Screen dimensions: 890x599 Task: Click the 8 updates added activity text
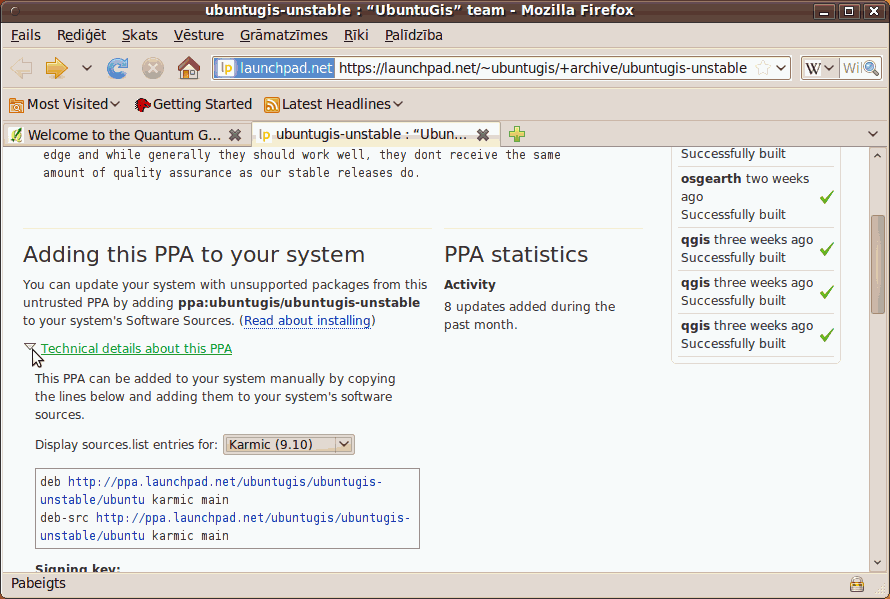point(530,316)
